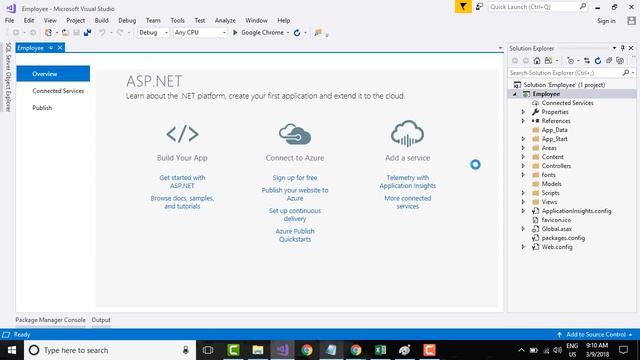Open Telemetry with Application Insights link

407,182
